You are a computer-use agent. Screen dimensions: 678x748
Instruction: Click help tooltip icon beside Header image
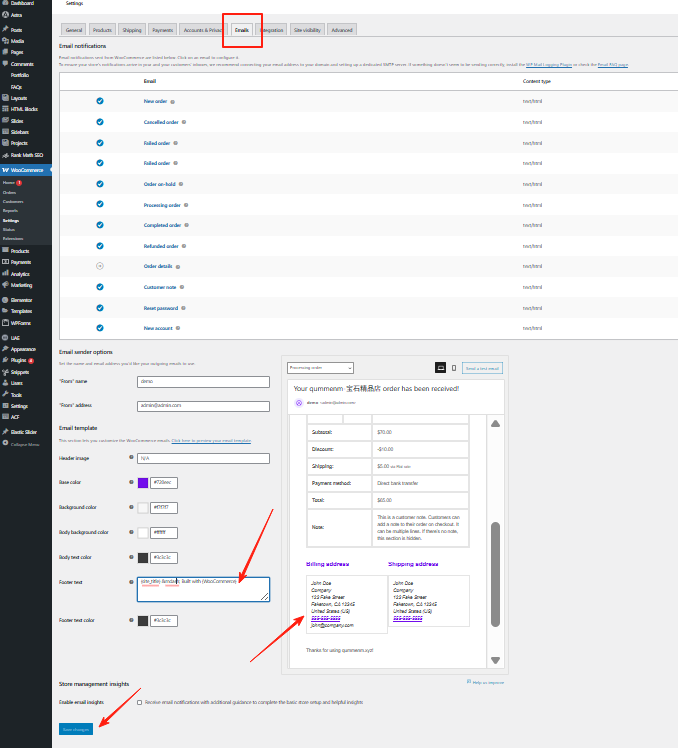pos(131,457)
